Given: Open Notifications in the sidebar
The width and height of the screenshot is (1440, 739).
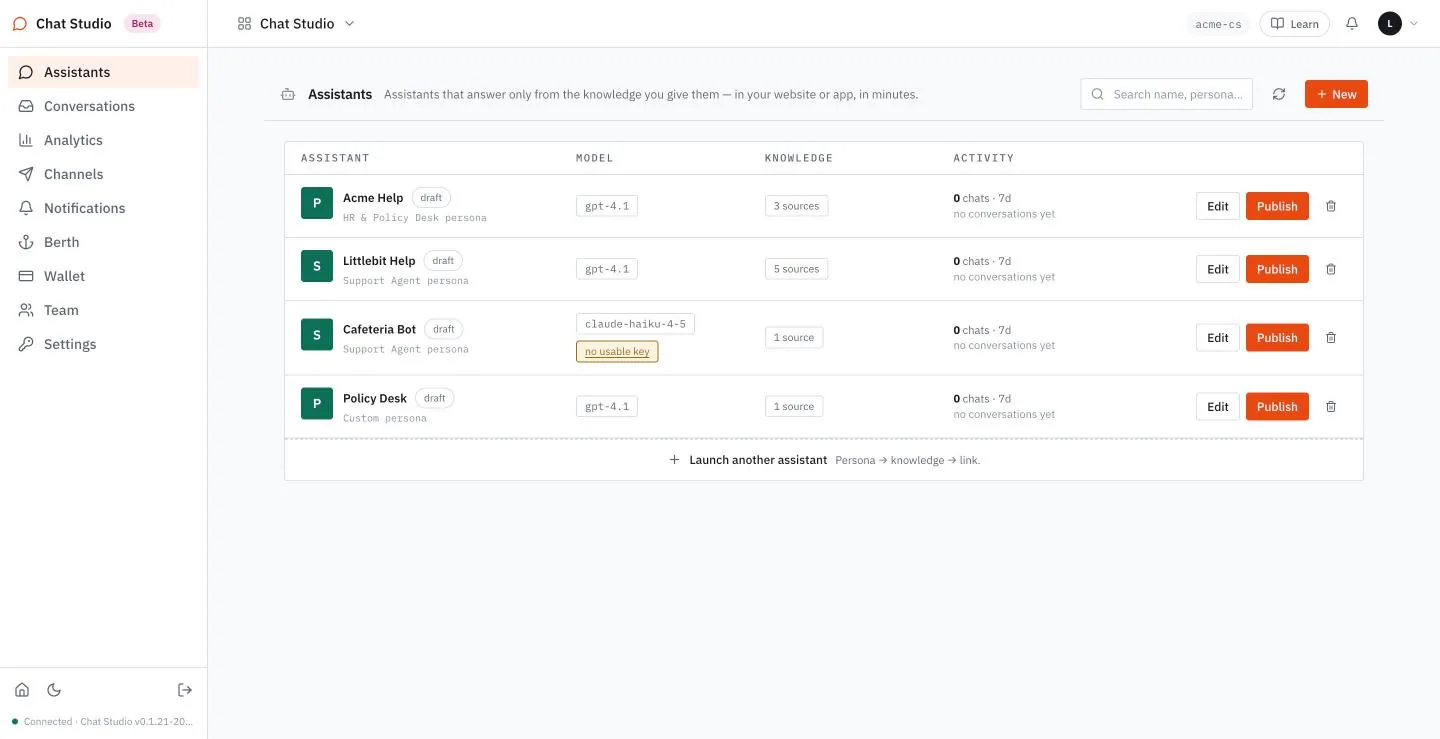Looking at the screenshot, I should pos(104,208).
